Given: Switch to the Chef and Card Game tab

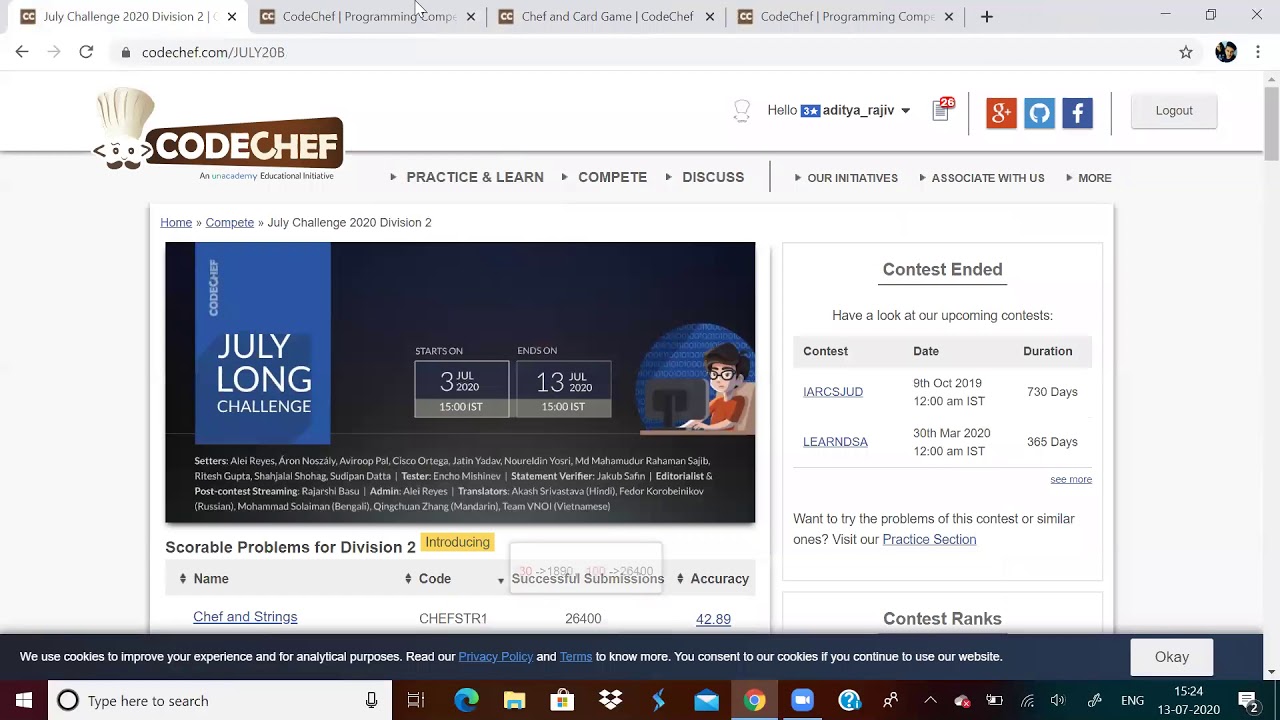Looking at the screenshot, I should click(x=606, y=16).
